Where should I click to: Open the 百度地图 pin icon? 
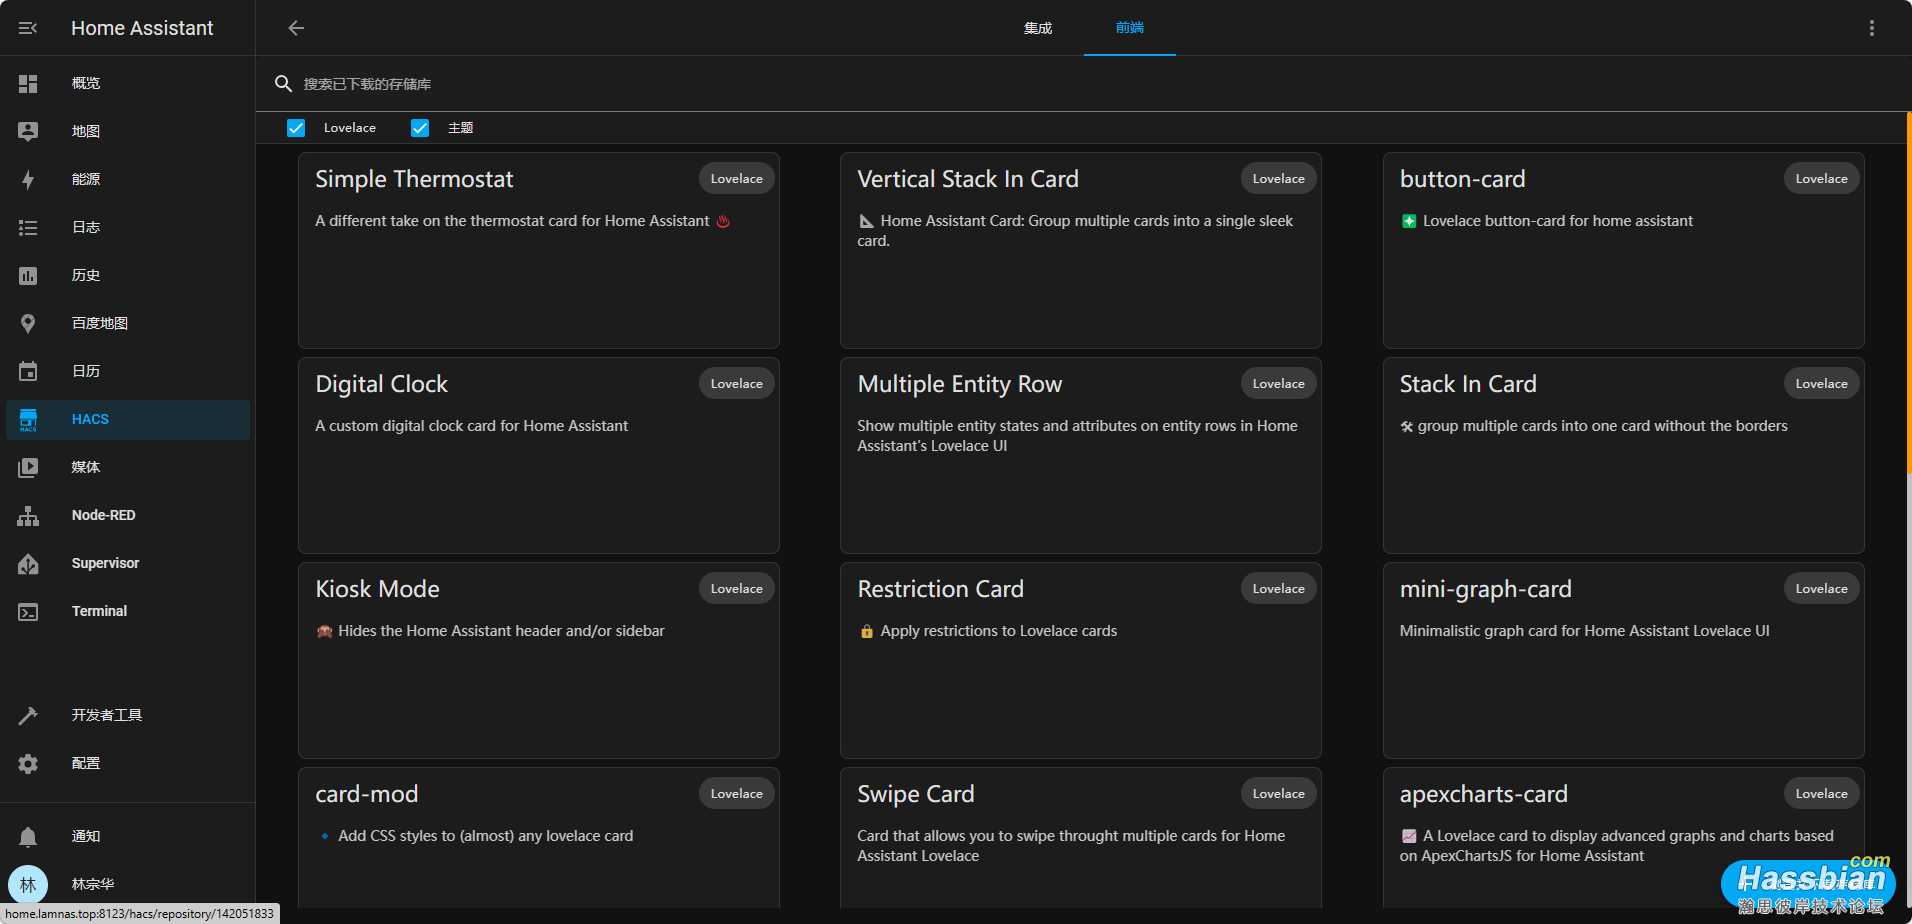[28, 323]
